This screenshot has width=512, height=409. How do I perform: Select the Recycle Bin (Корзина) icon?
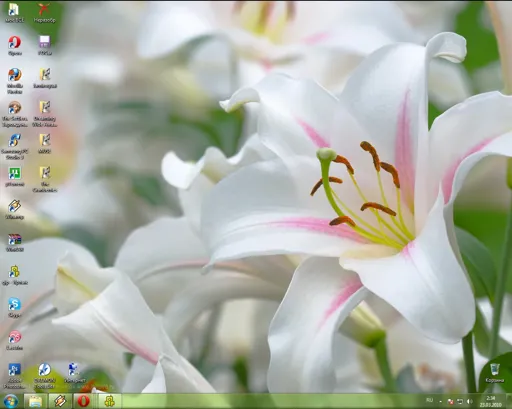495,373
